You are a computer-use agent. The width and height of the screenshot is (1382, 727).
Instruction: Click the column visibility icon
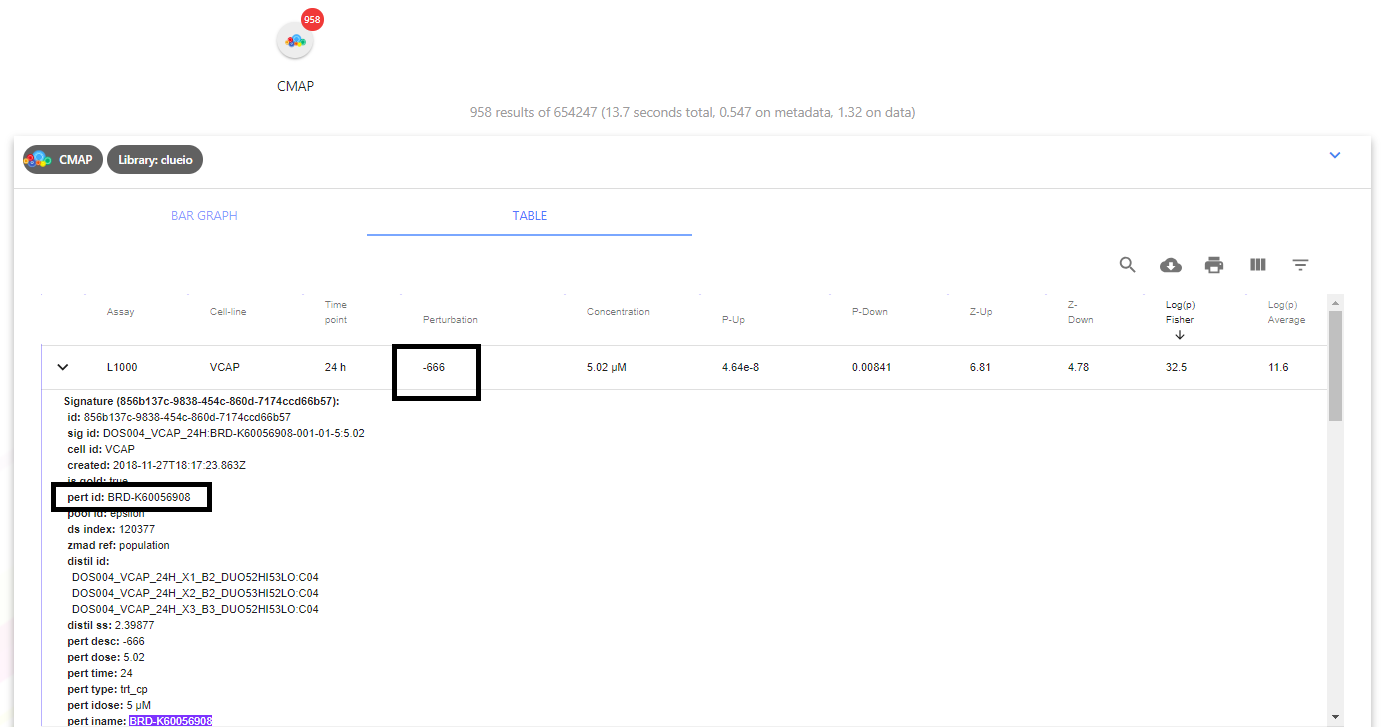tap(1257, 264)
